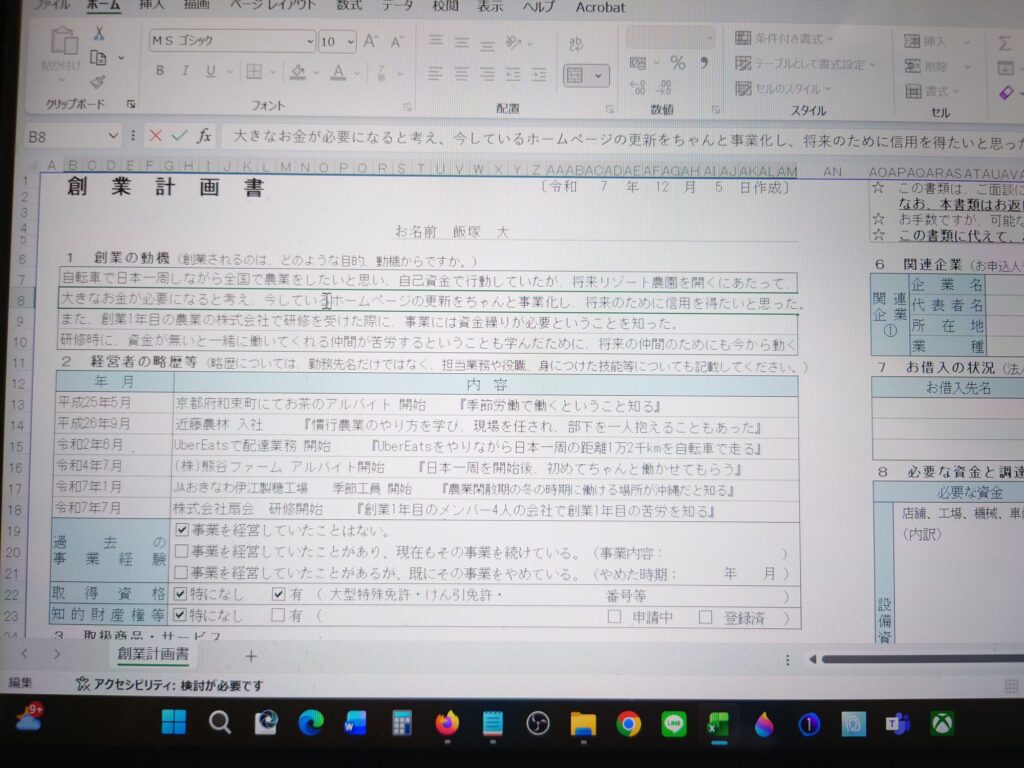Check the 申請中 checkbox
Screen dimensions: 1024x768
(x=613, y=617)
